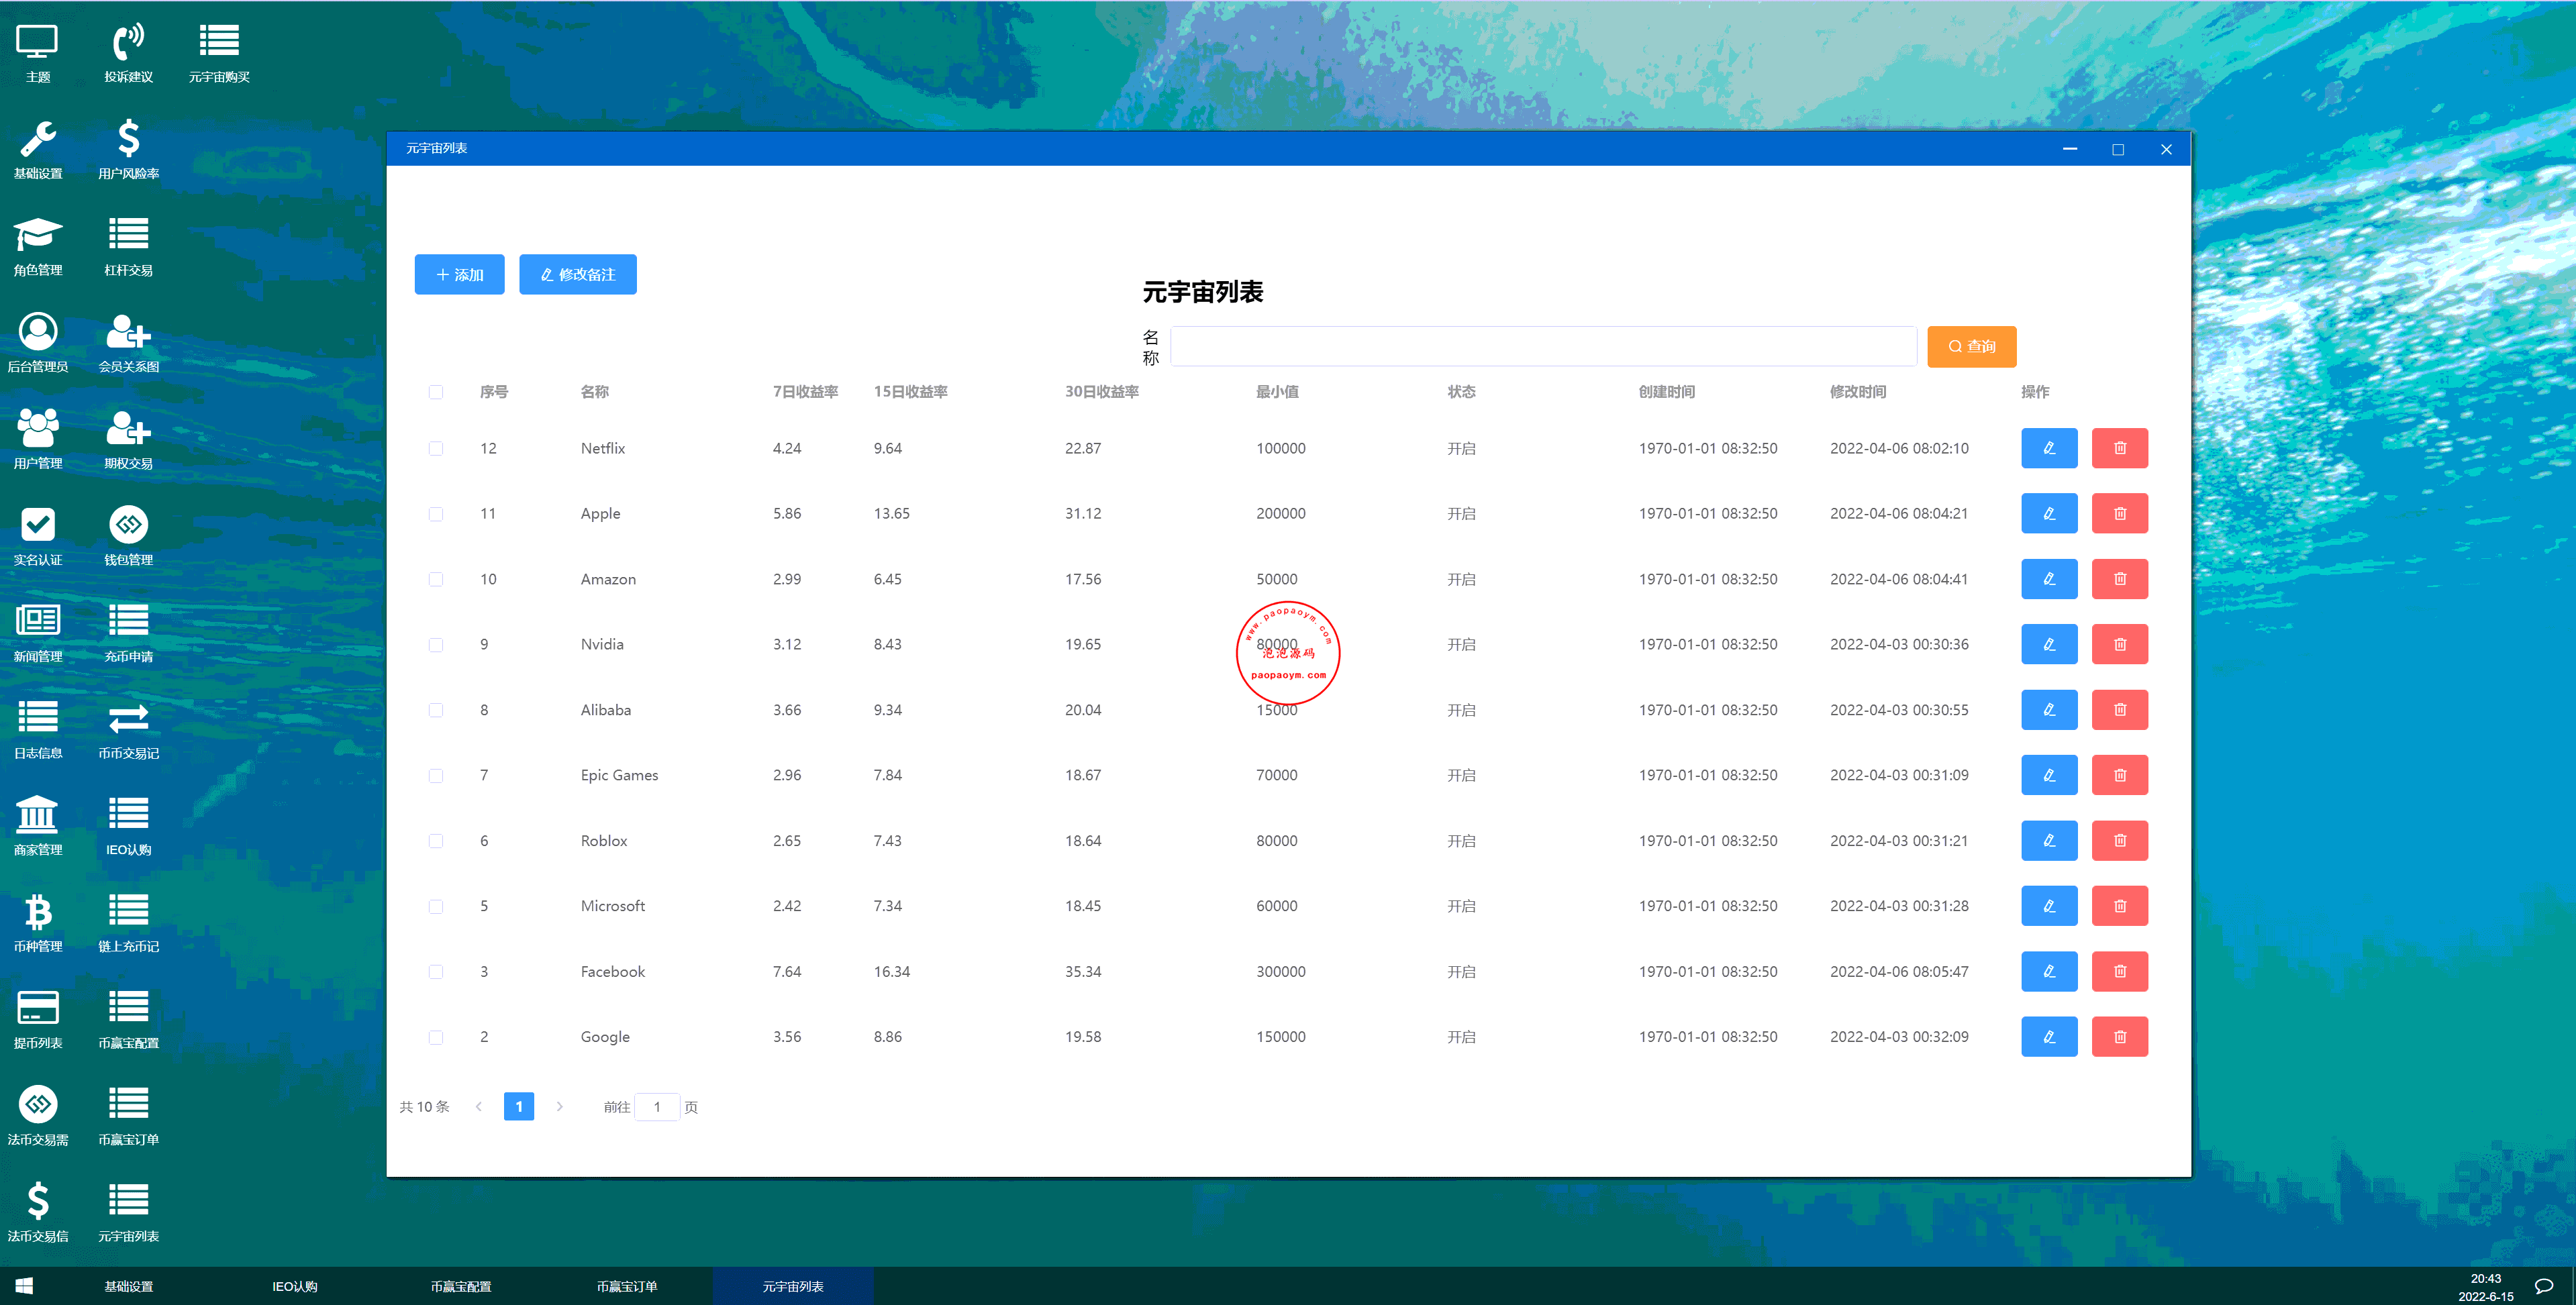Switch to IEO认购 taskbar tab

click(295, 1286)
